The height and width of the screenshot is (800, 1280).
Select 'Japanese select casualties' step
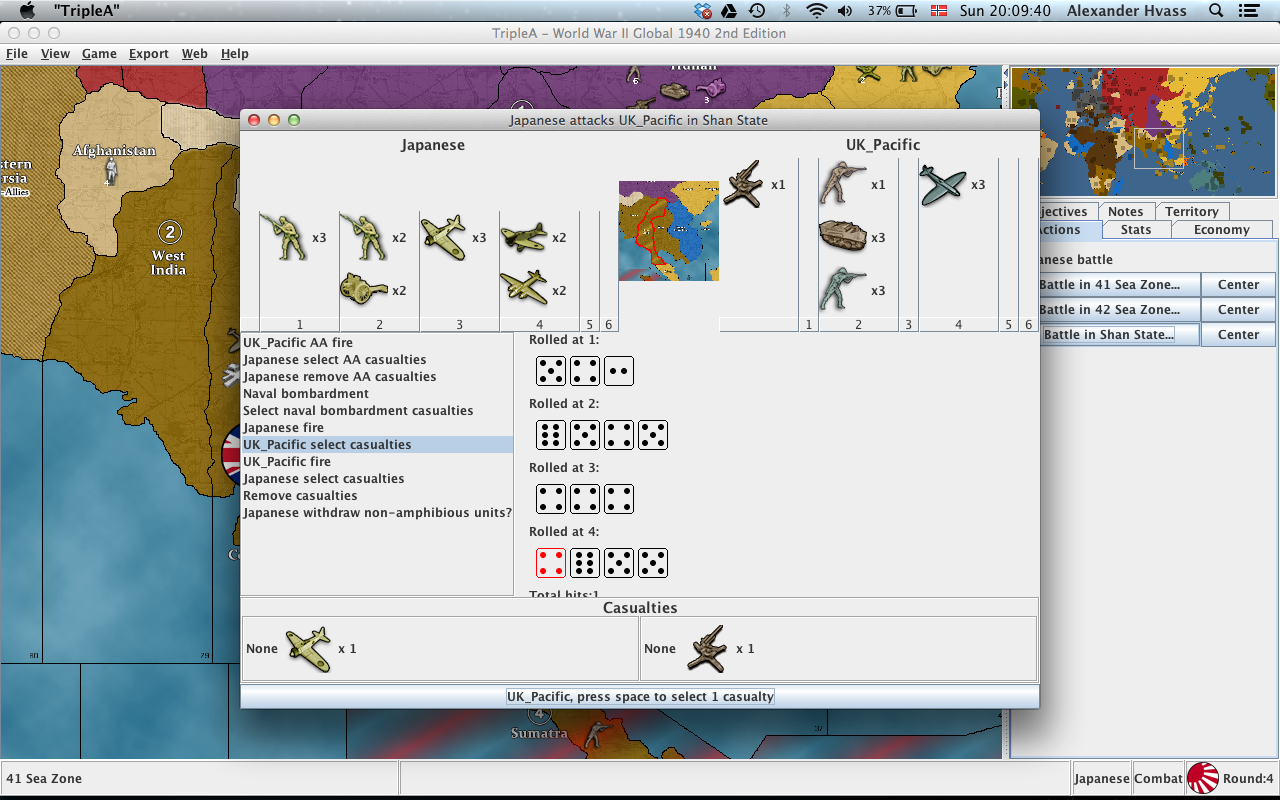tap(377, 478)
